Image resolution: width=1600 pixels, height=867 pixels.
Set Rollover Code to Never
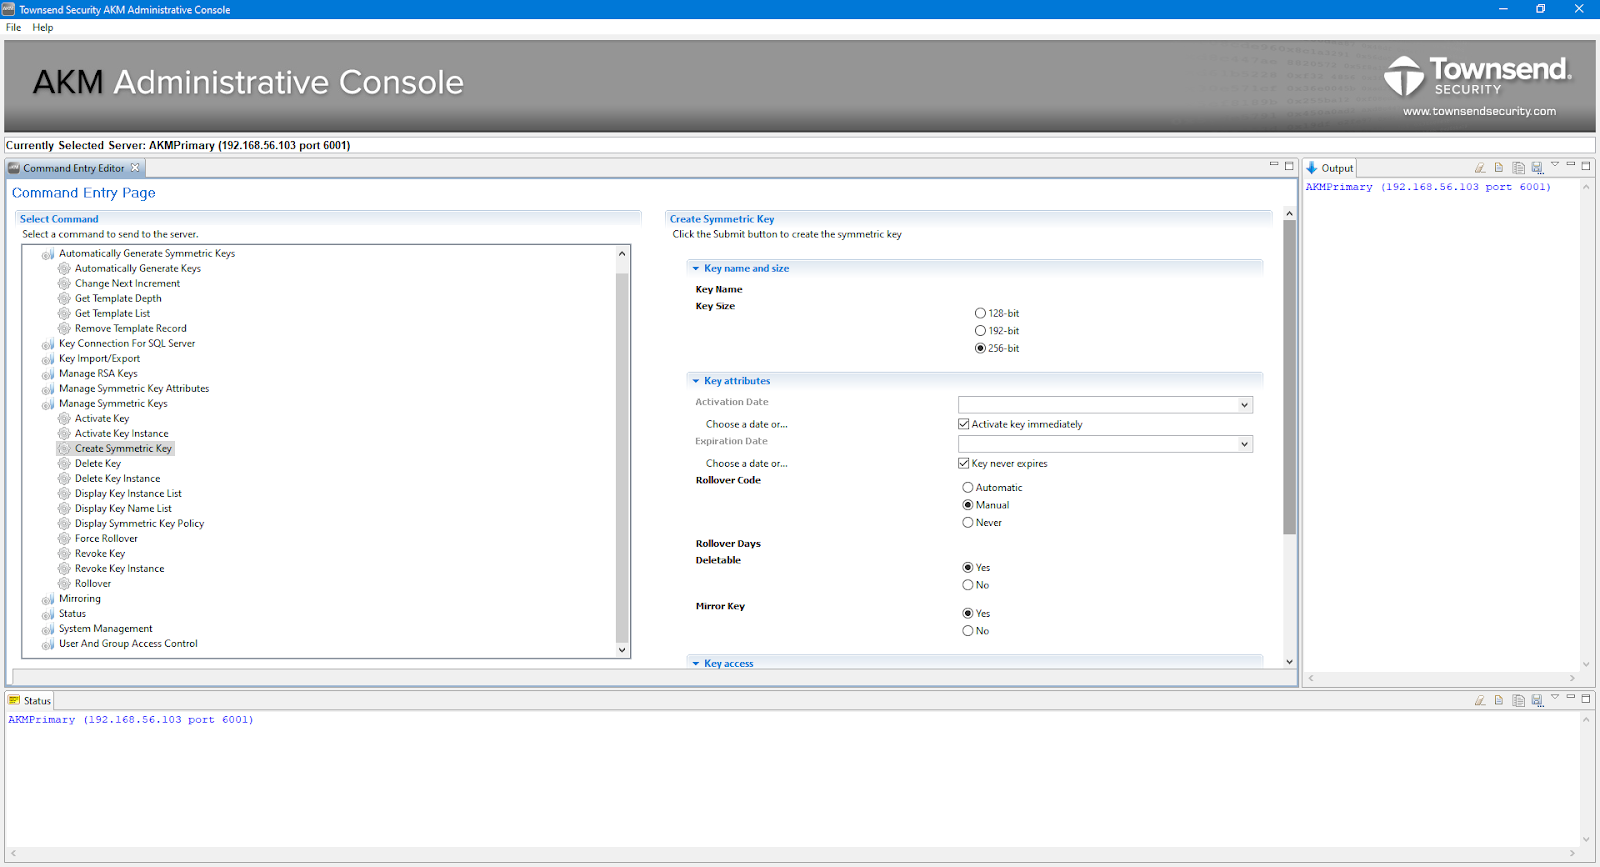pyautogui.click(x=968, y=523)
